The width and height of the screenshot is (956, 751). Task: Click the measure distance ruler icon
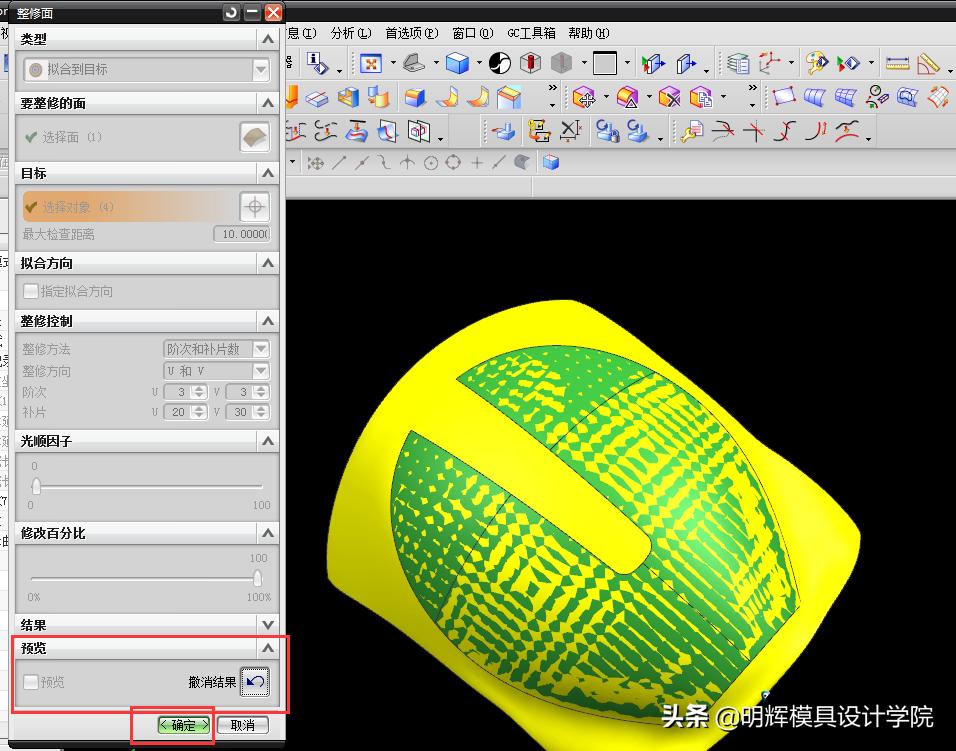tap(897, 64)
